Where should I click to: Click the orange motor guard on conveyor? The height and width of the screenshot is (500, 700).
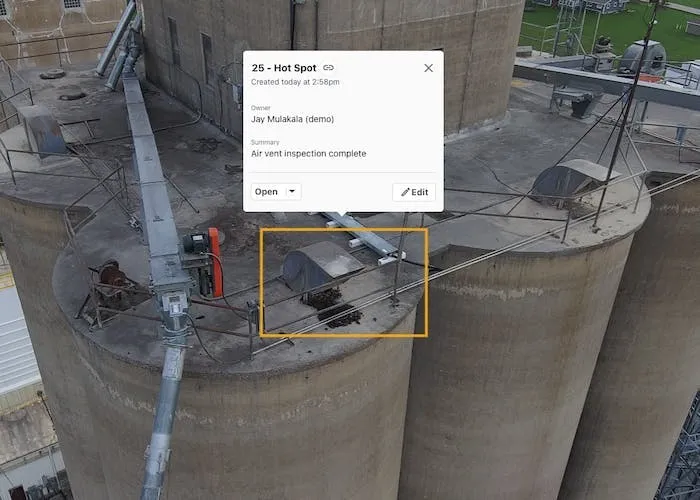[215, 262]
